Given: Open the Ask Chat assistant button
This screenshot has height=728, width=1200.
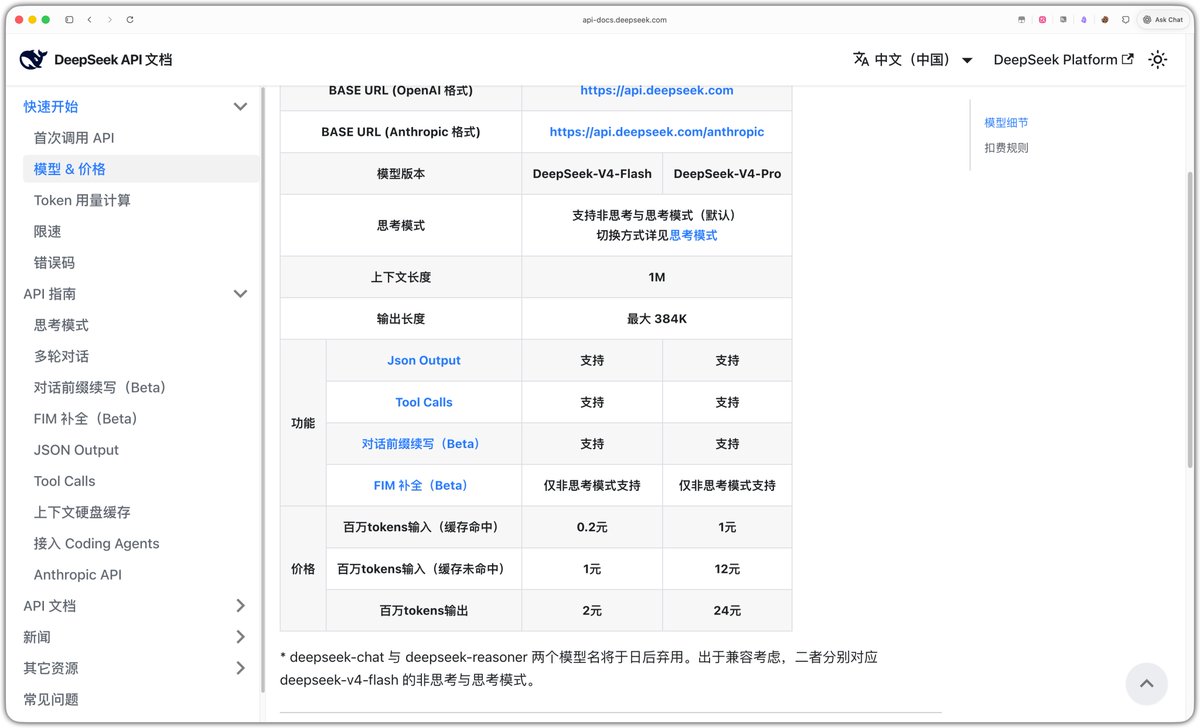Looking at the screenshot, I should (x=1162, y=19).
